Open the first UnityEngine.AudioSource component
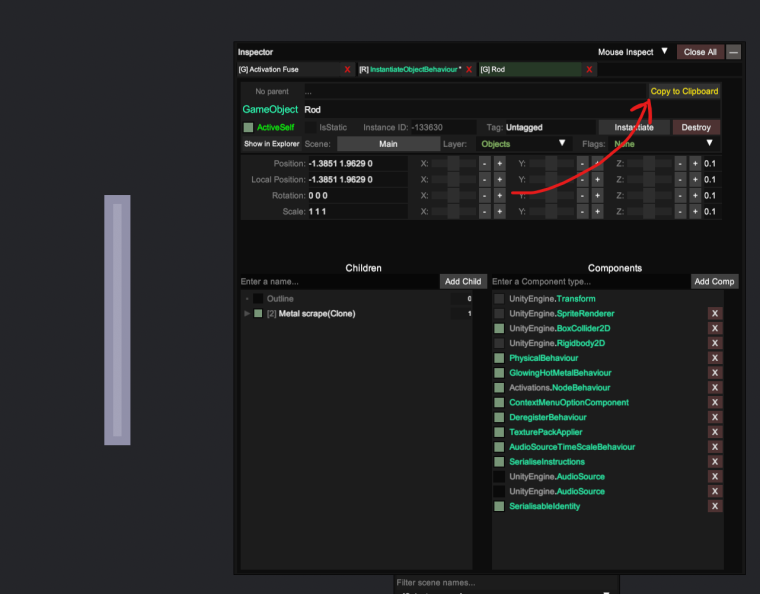The height and width of the screenshot is (594, 760). click(557, 477)
